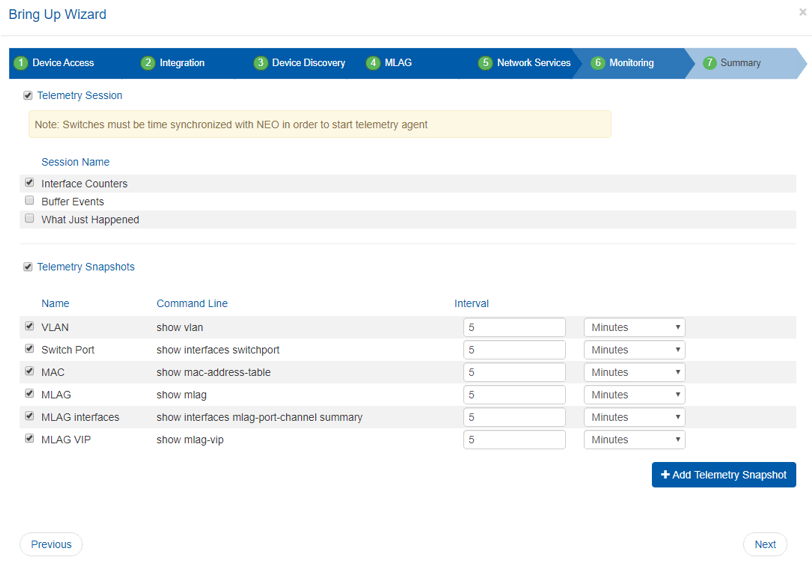Click the Switch Port interval input field
Viewport: 812px width, 562px height.
pos(514,350)
